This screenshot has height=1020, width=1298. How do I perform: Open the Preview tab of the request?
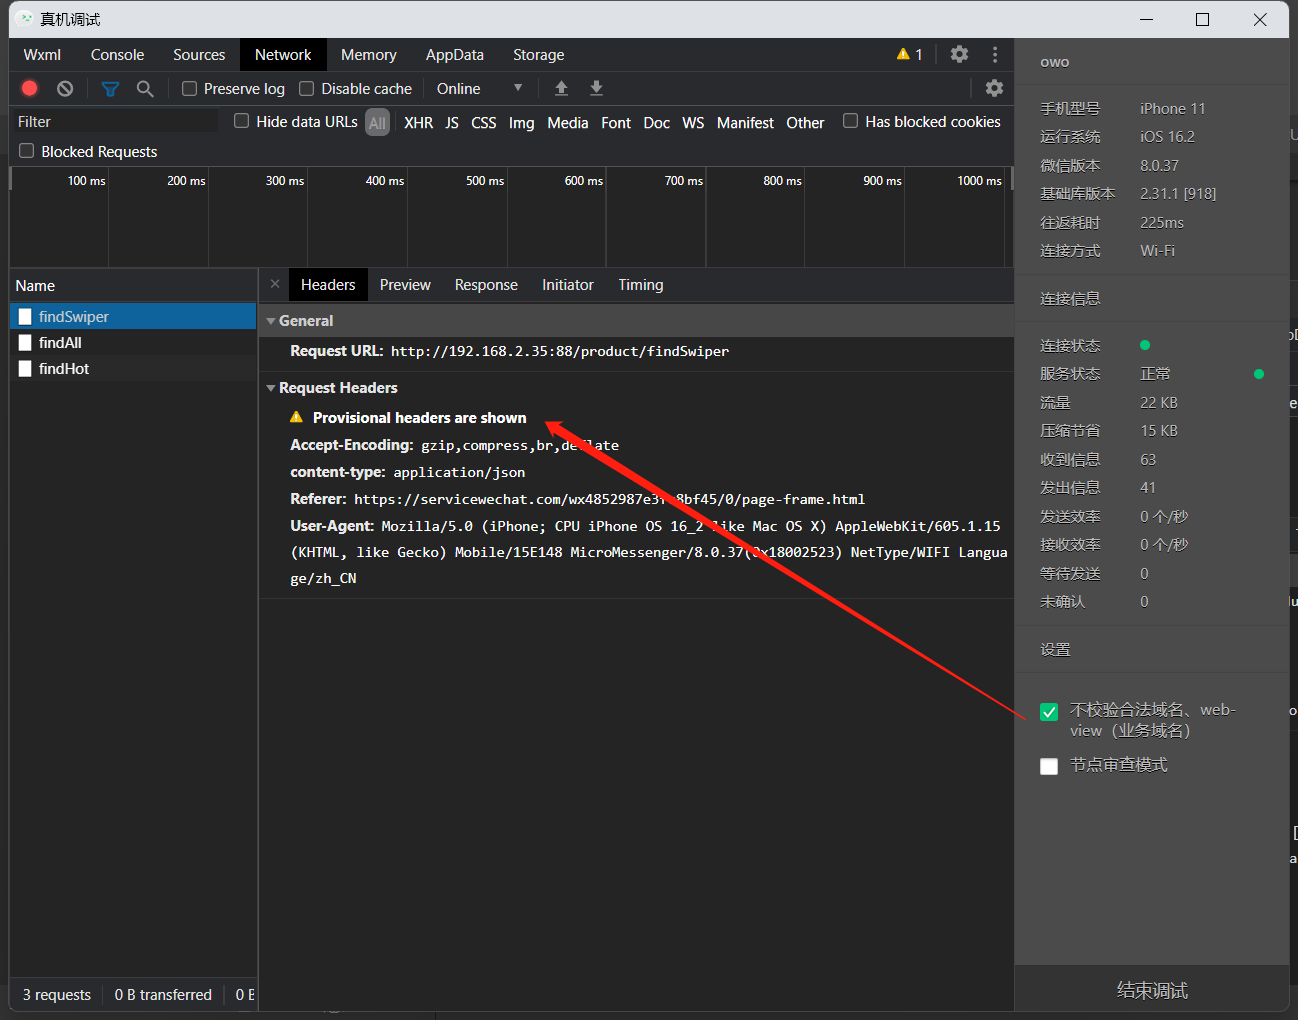(x=405, y=285)
